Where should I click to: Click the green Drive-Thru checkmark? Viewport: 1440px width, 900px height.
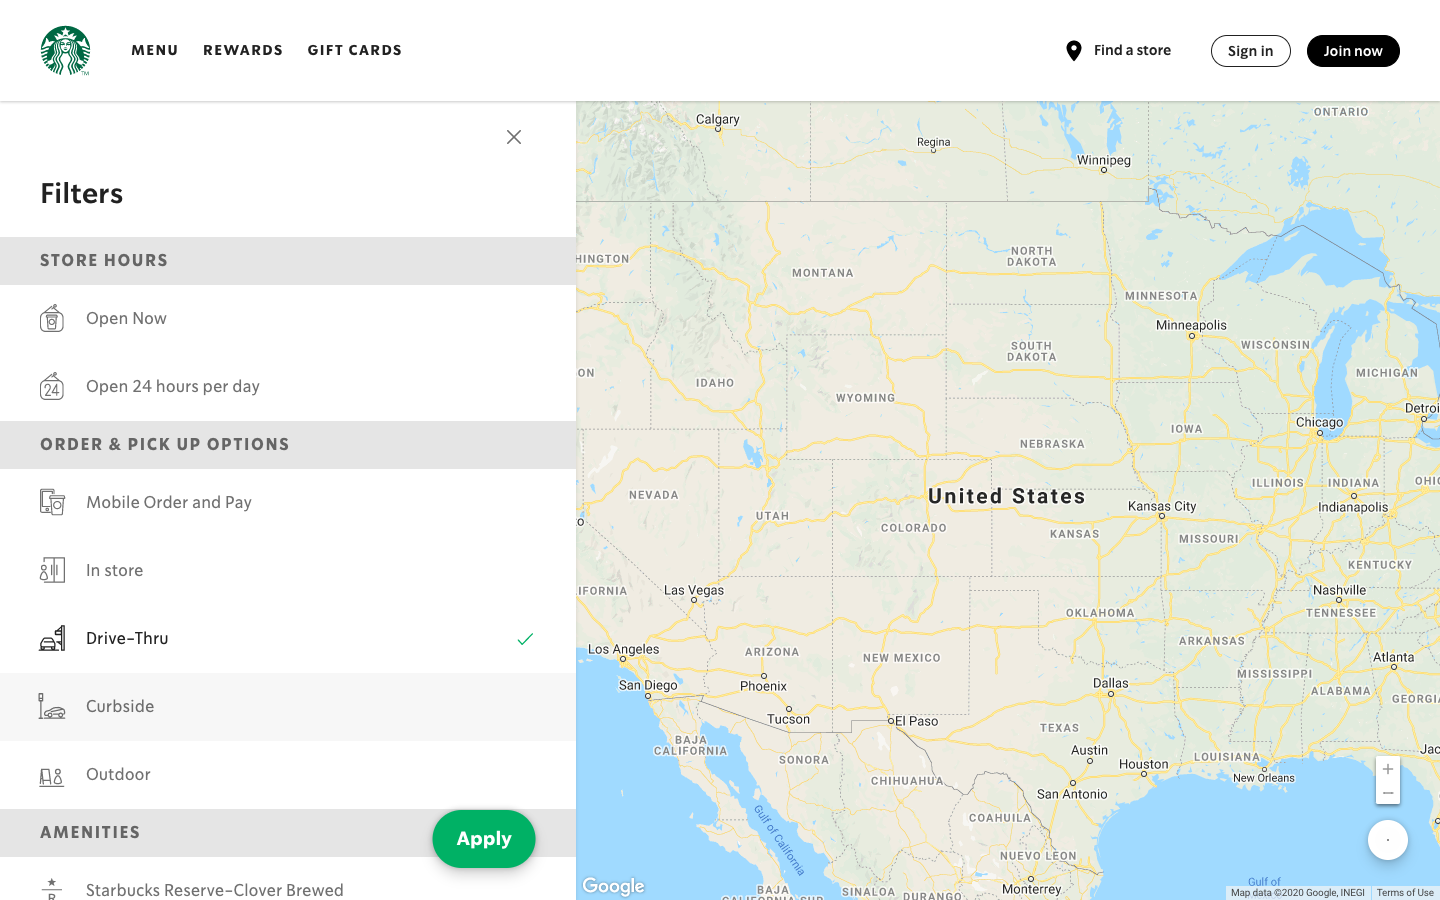tap(525, 639)
